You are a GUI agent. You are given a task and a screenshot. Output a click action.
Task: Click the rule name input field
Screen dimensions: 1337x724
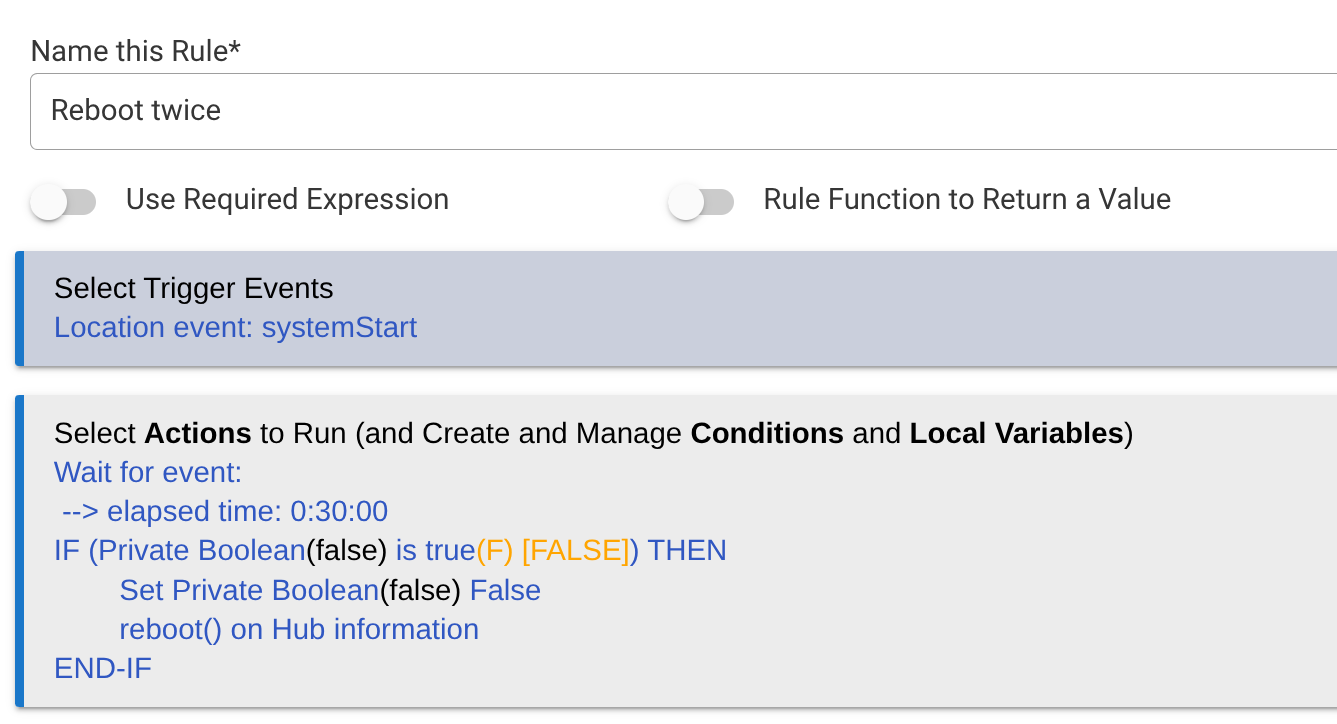680,111
